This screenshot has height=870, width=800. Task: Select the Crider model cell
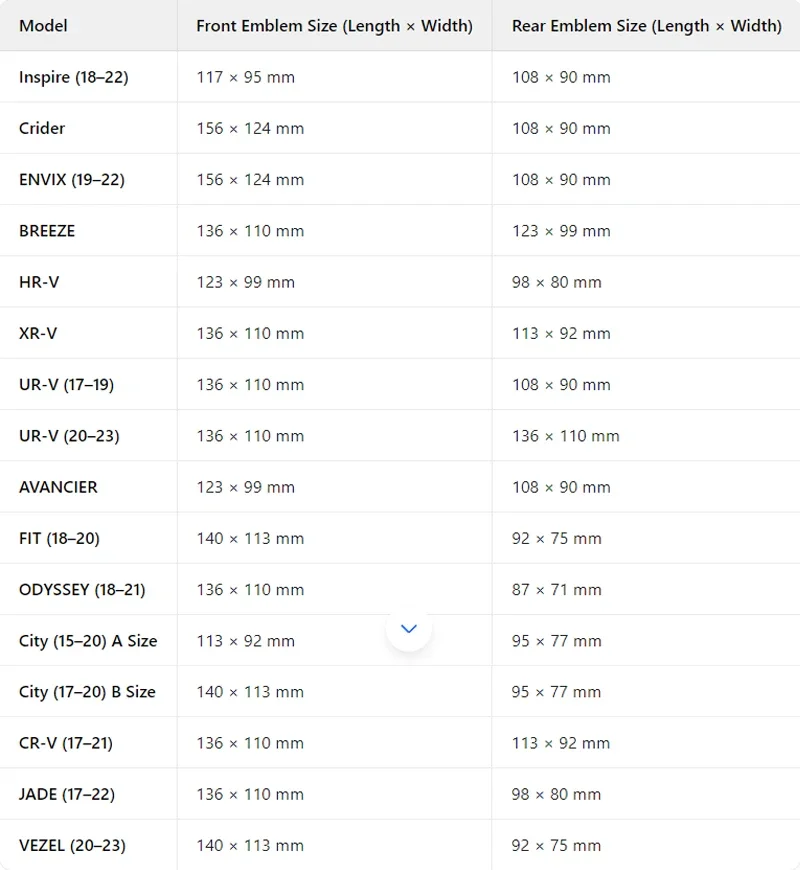[42, 128]
